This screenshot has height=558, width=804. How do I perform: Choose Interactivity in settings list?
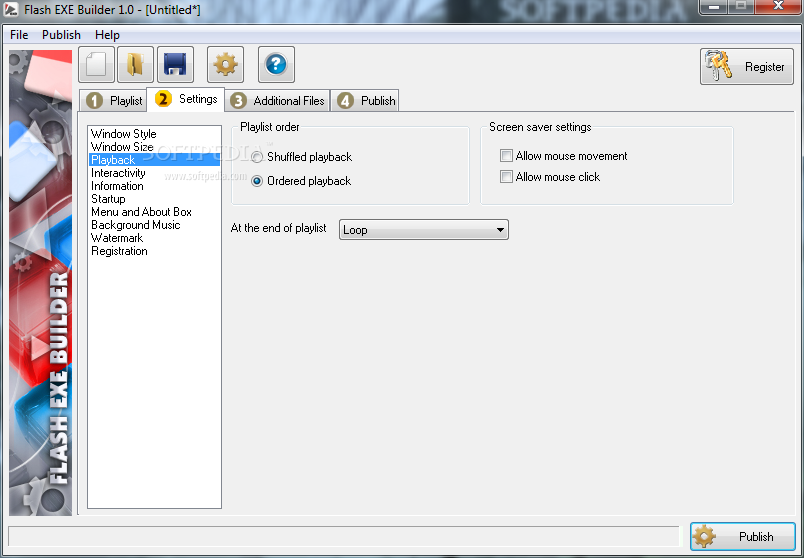(154, 173)
